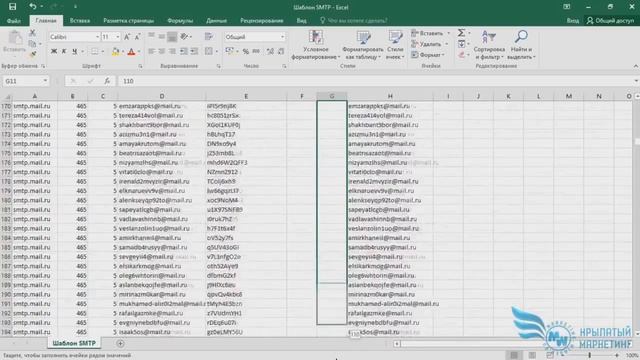Add a new sheet with the plus icon

point(120,344)
